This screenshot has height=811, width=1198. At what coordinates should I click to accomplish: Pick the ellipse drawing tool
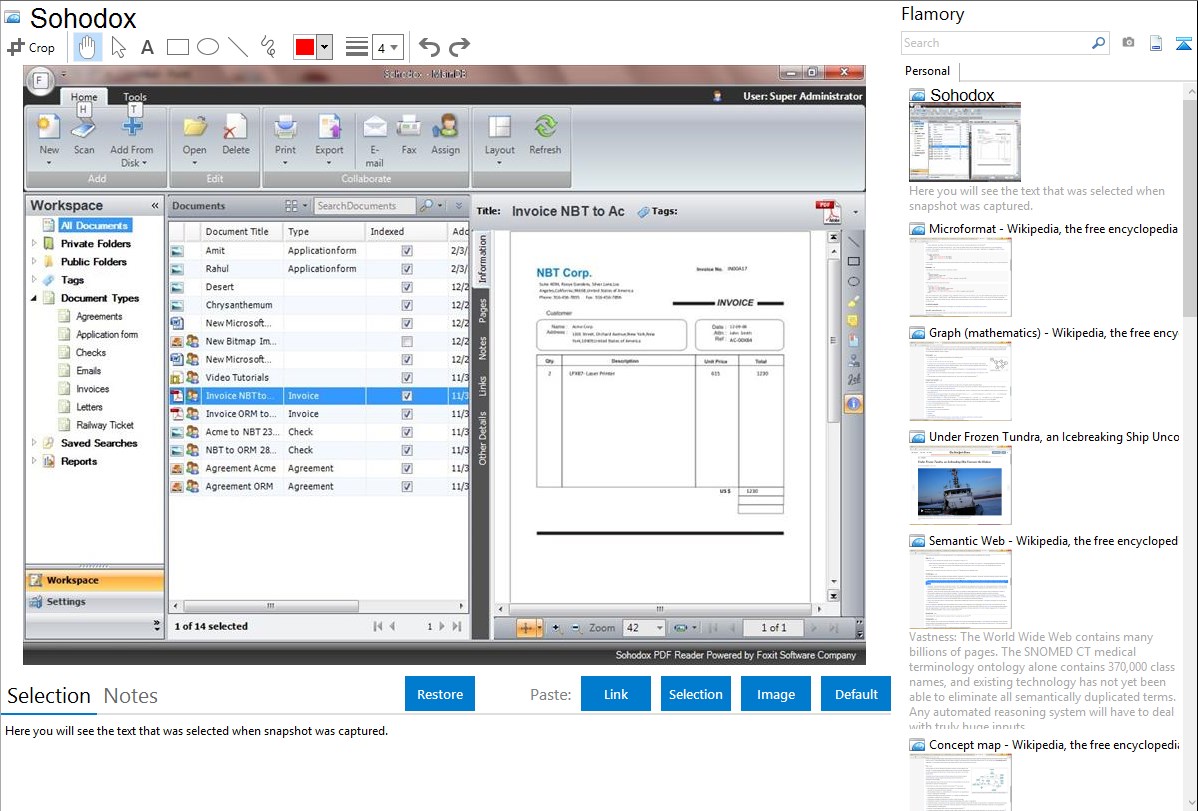(207, 47)
